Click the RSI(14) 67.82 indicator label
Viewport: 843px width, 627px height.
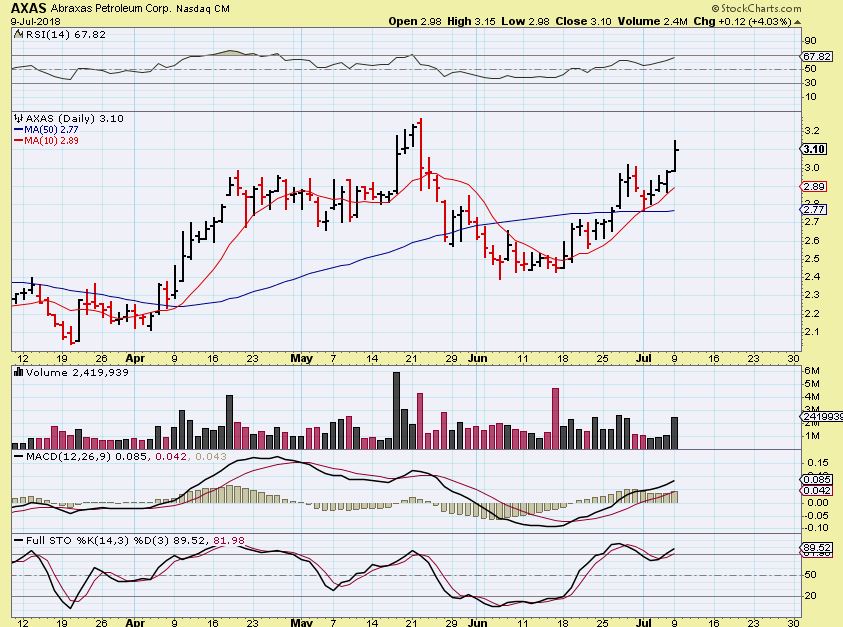coord(66,34)
